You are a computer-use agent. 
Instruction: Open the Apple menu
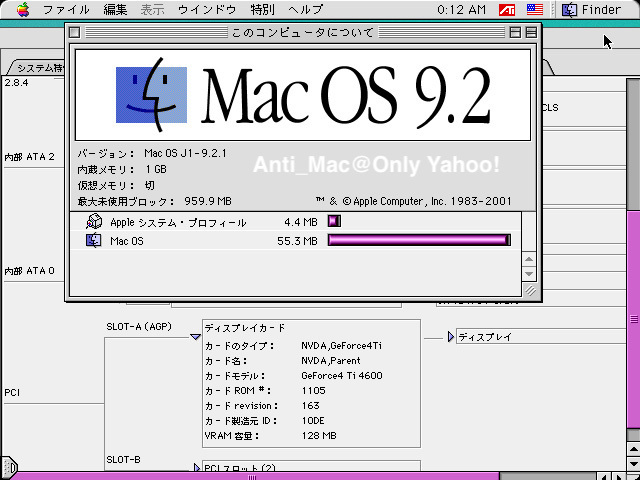tap(23, 9)
